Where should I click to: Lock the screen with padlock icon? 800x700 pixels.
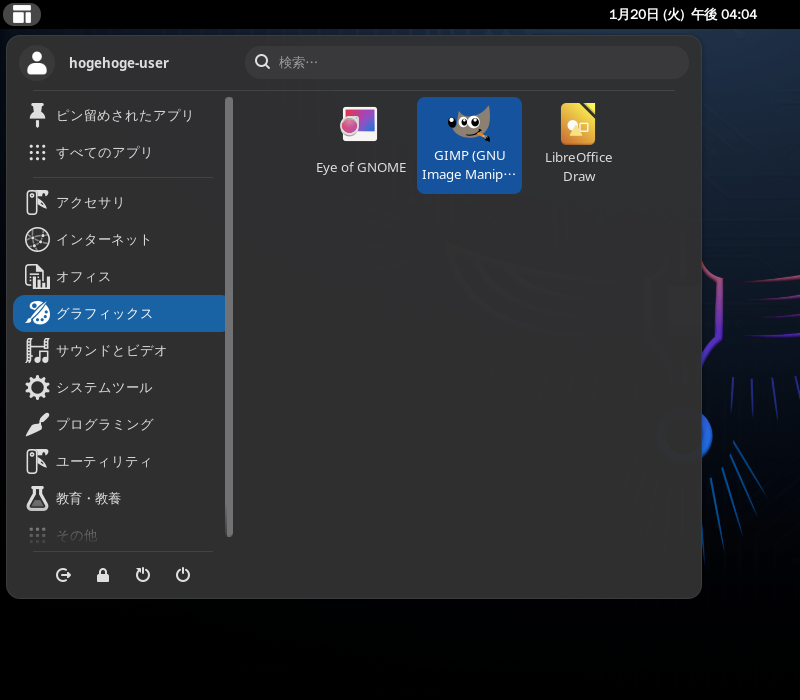[x=103, y=575]
